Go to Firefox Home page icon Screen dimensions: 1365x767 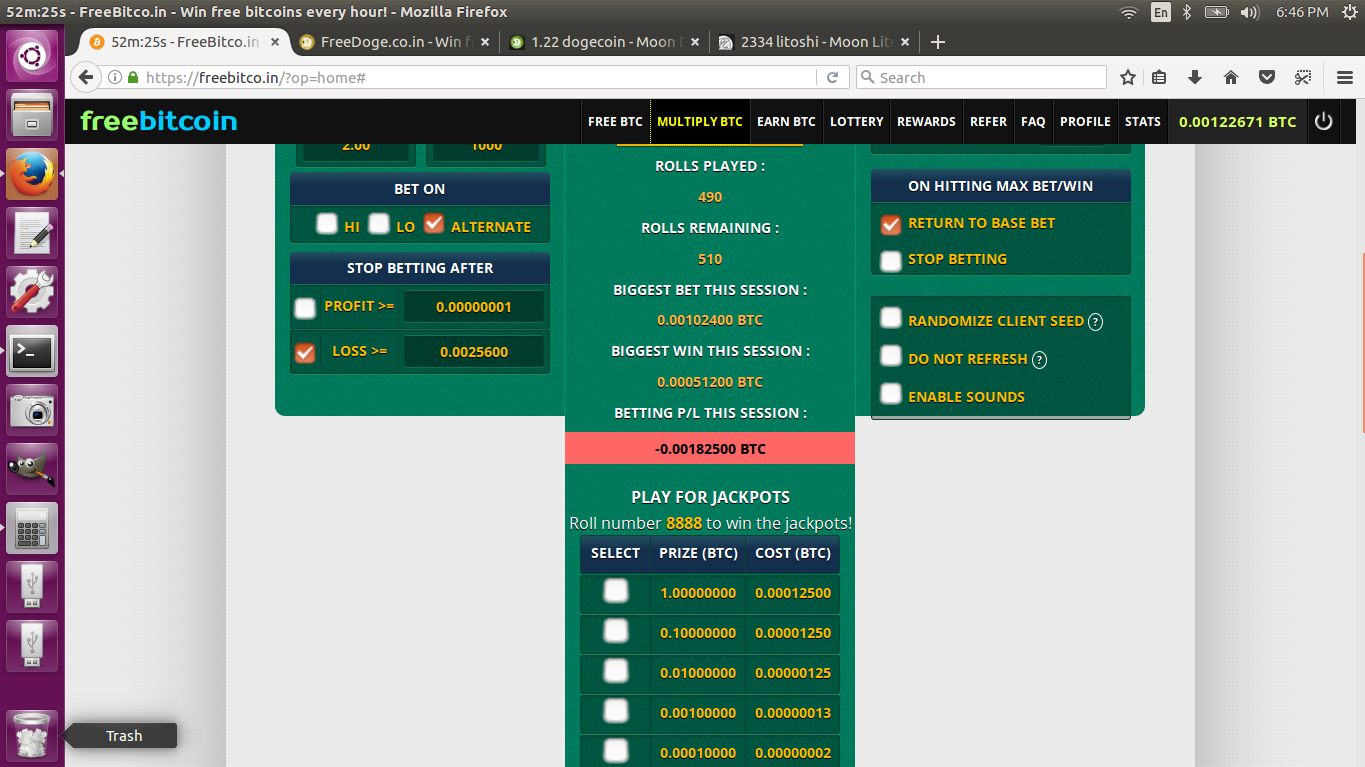pos(1231,77)
